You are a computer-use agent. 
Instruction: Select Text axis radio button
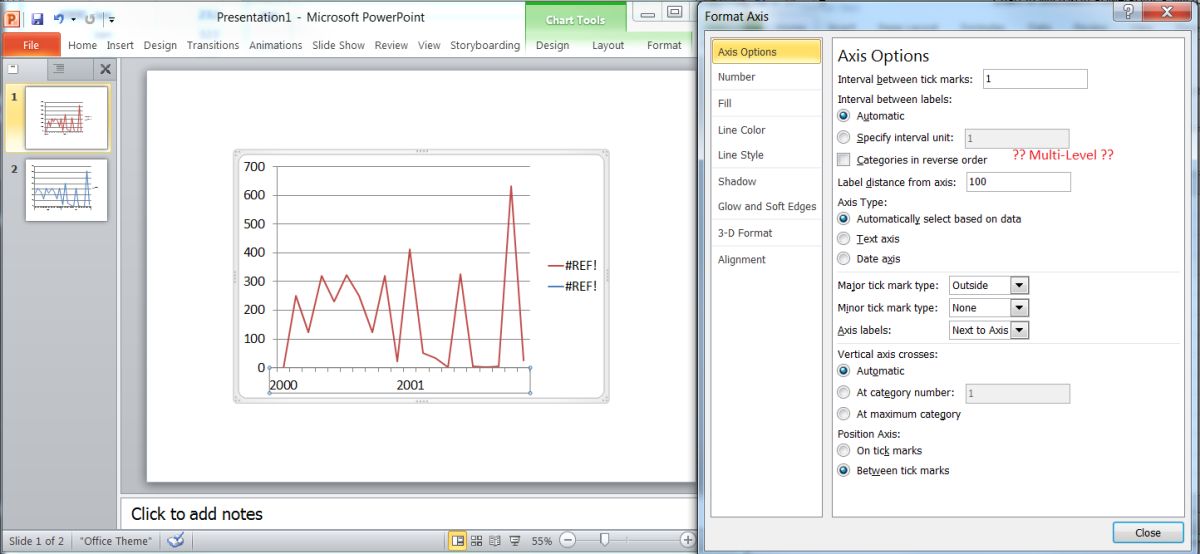(844, 239)
